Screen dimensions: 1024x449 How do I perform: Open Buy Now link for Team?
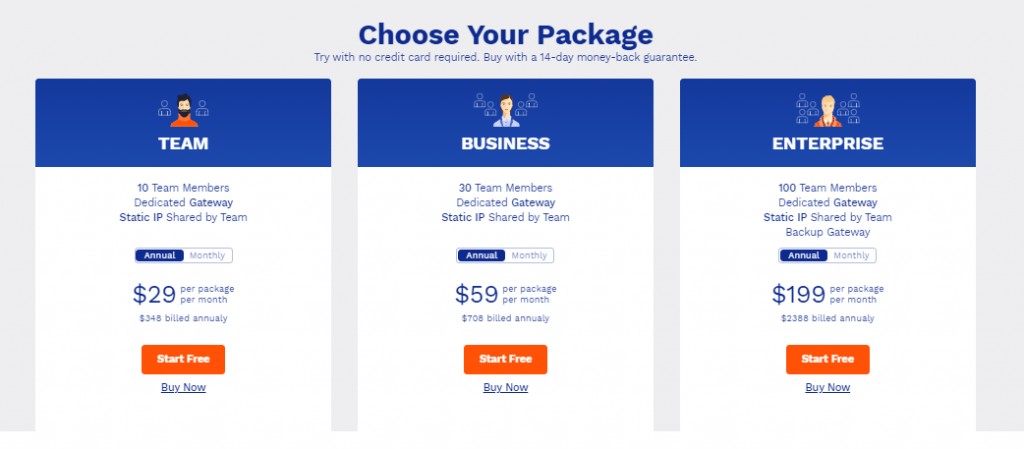[184, 387]
